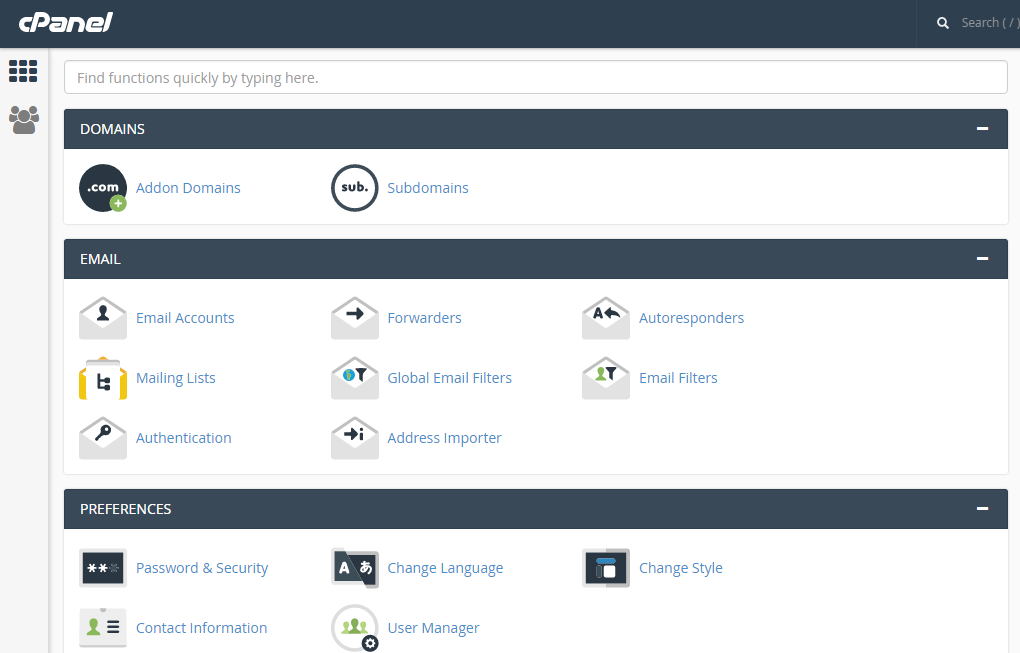Open the Contact Information link
Image resolution: width=1020 pixels, height=653 pixels.
pos(202,628)
